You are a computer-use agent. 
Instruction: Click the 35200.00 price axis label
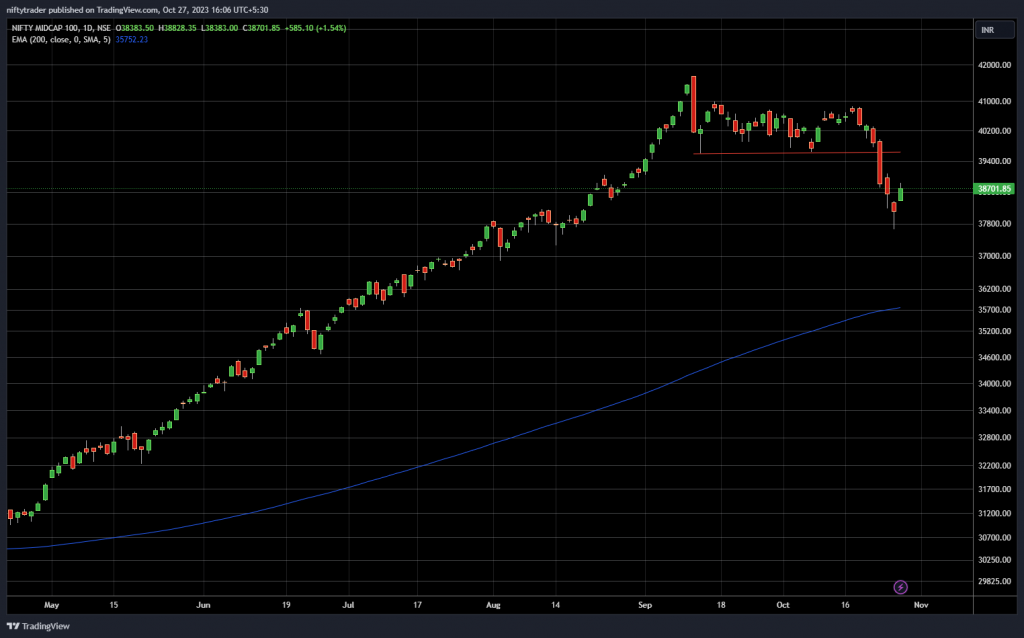pos(995,331)
